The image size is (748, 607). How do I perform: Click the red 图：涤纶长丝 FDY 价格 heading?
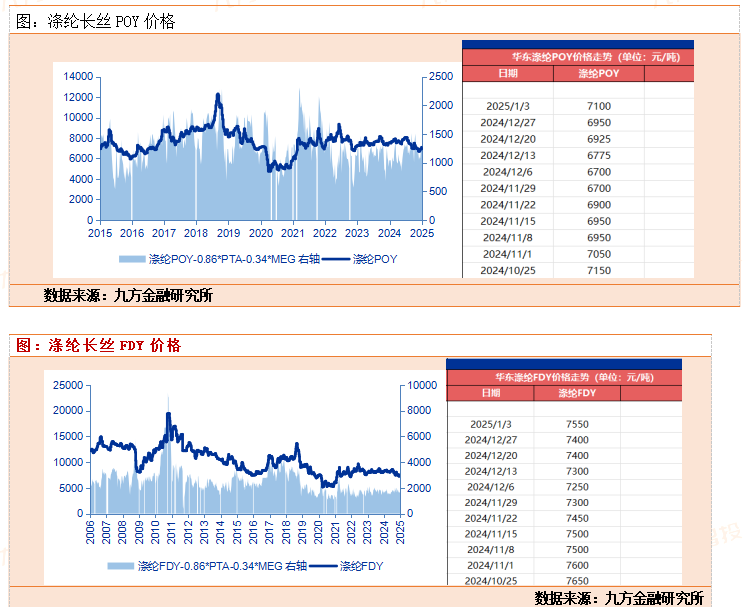pos(99,345)
